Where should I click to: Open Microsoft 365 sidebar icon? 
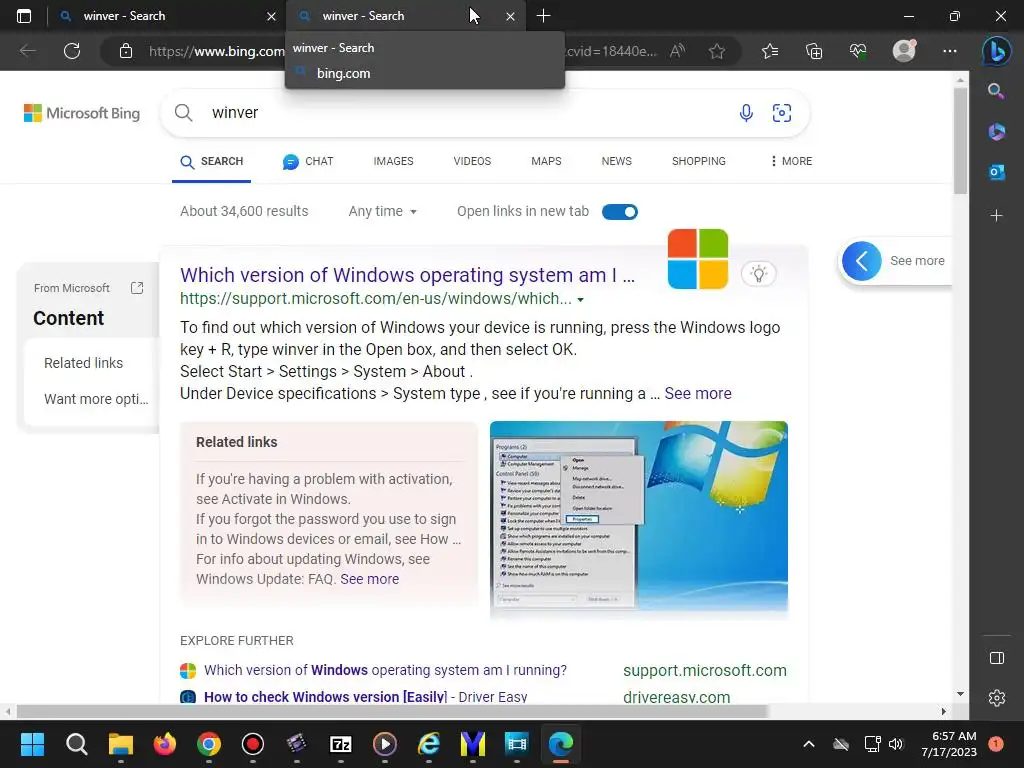point(996,132)
